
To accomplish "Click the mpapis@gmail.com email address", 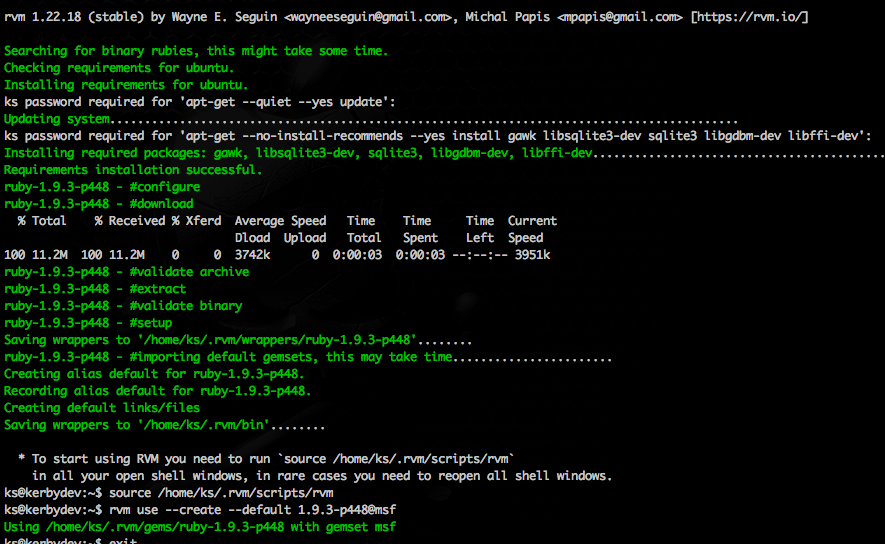I will (619, 17).
